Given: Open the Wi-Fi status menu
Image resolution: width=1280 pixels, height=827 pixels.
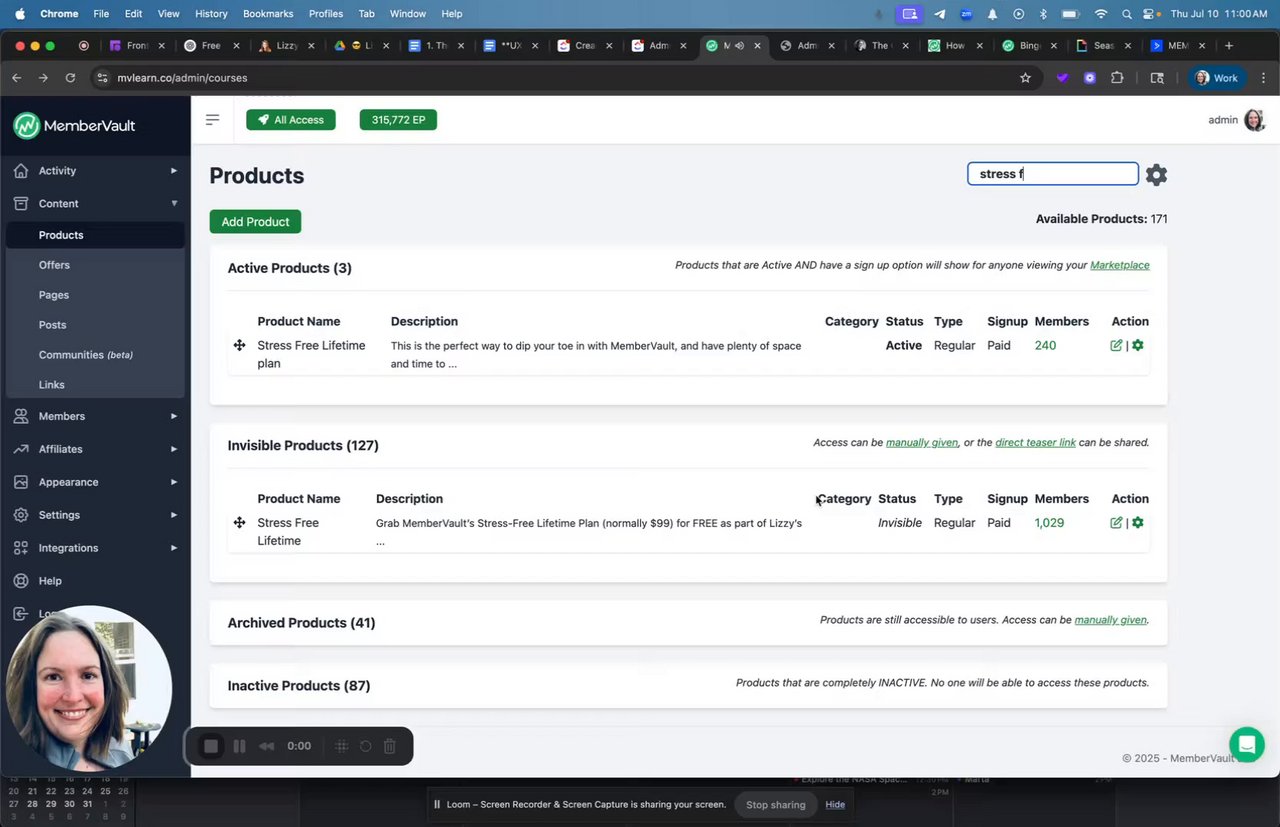Looking at the screenshot, I should tap(1101, 14).
